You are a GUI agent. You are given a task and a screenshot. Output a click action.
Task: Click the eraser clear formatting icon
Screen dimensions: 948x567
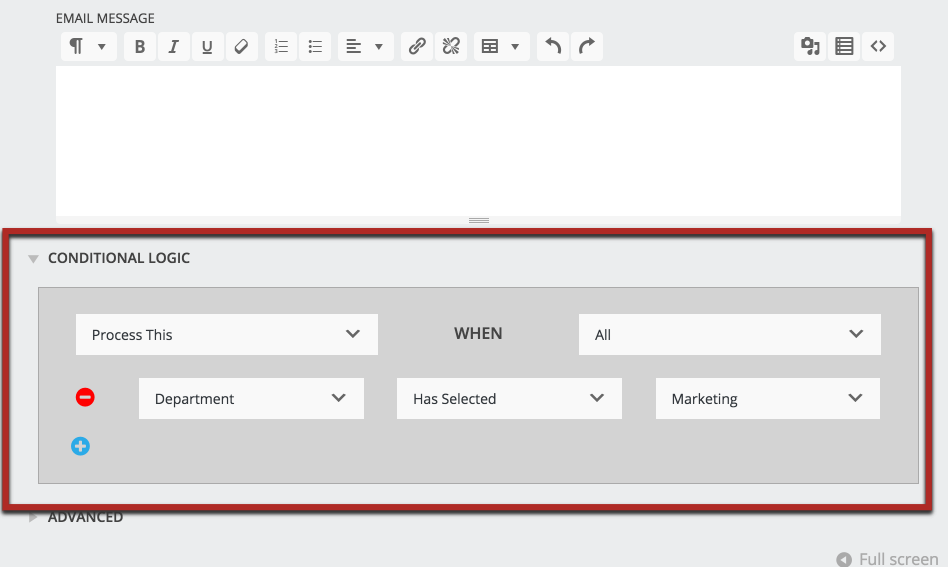point(240,46)
